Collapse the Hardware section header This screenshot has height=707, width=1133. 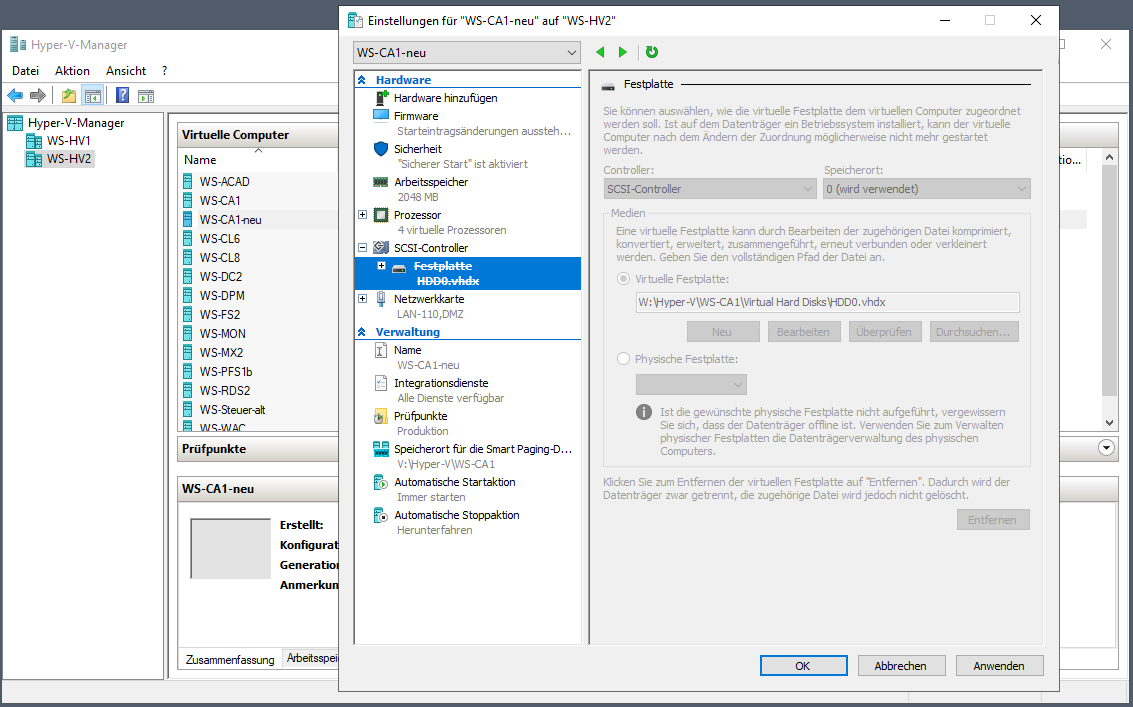pos(362,80)
